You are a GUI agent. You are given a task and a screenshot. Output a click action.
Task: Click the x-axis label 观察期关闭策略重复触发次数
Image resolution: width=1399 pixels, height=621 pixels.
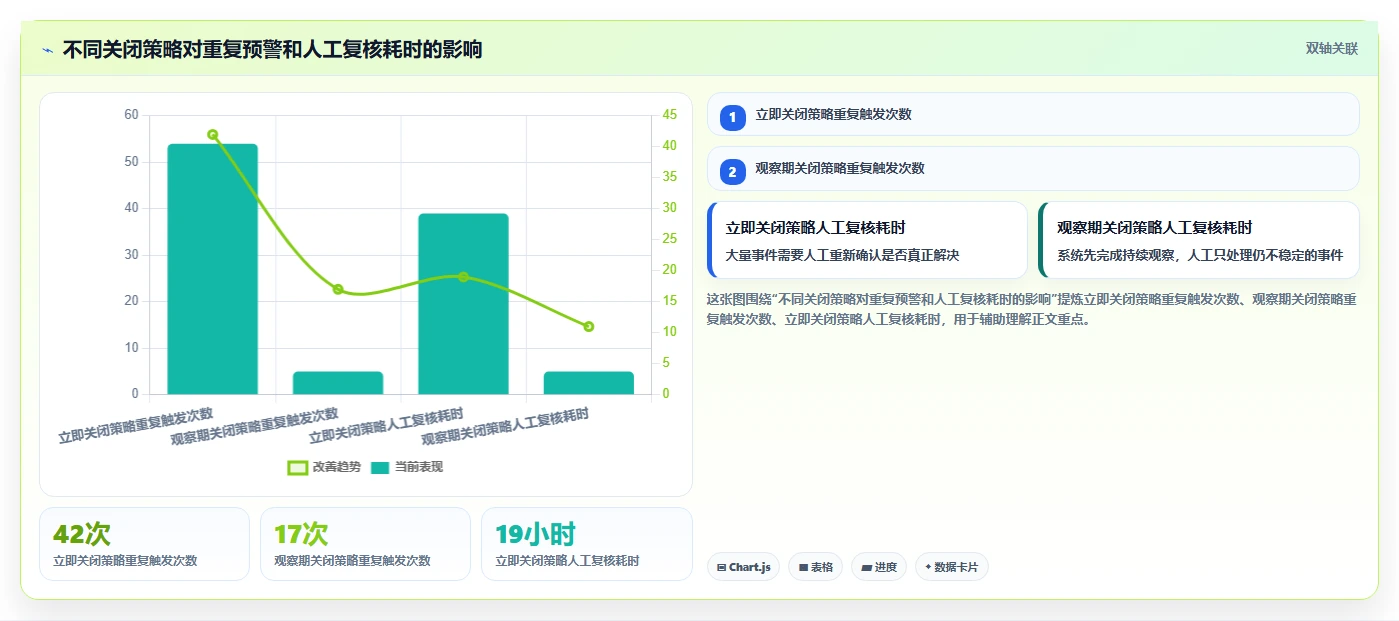(255, 427)
